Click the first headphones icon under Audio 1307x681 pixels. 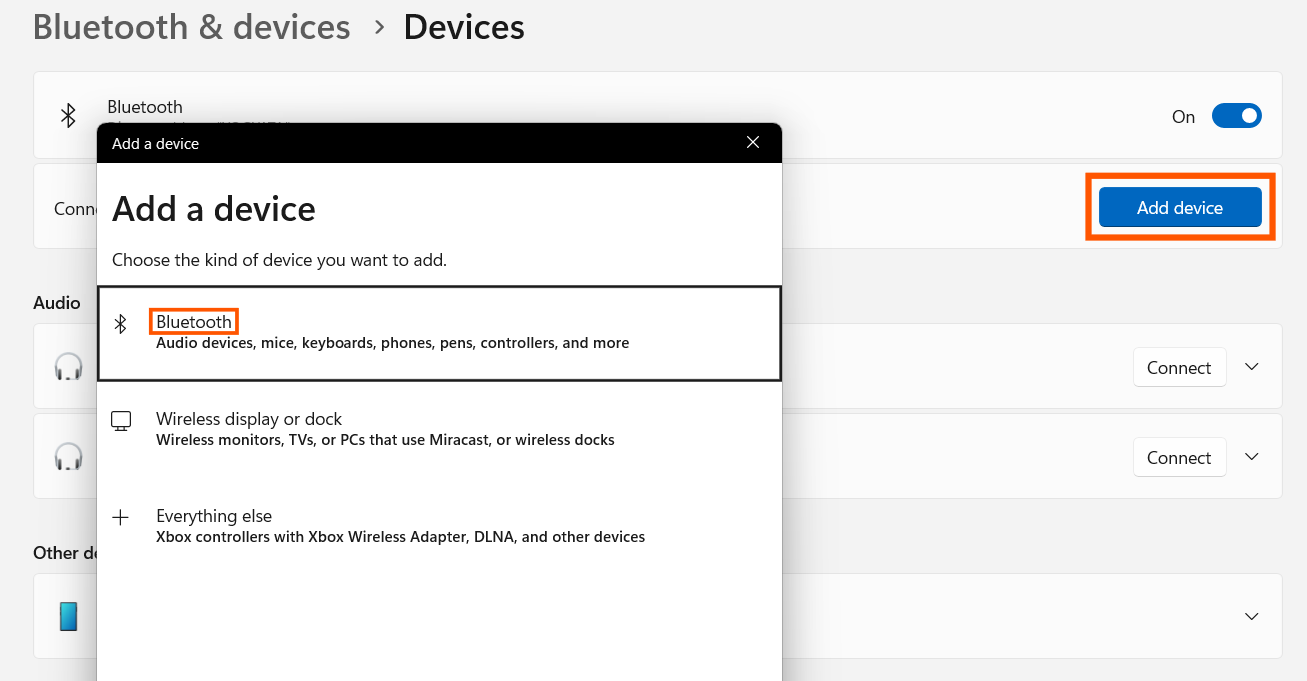pos(67,366)
